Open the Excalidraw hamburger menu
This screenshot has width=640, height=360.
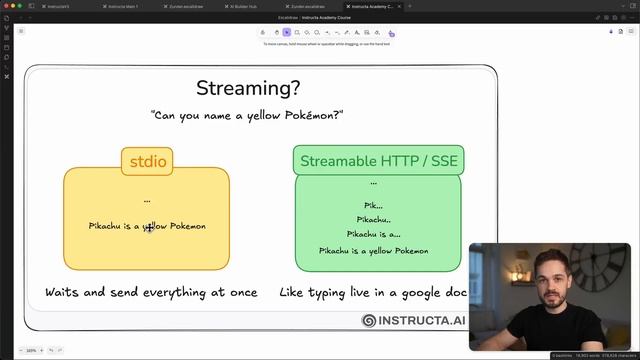tap(21, 31)
